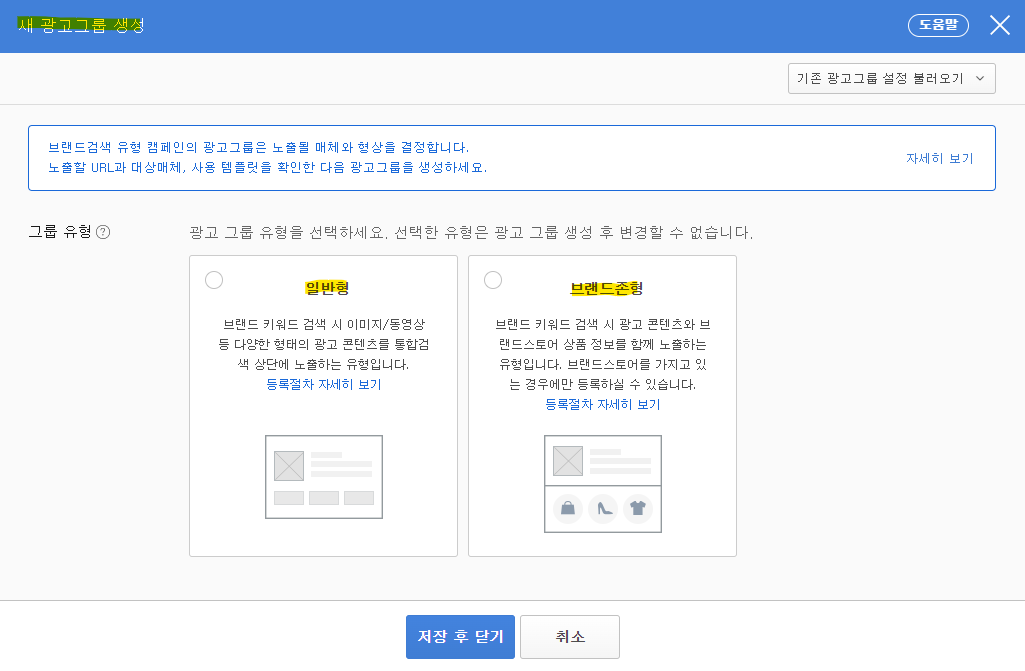Click the 그룹 유형 label
The width and height of the screenshot is (1025, 671).
coord(60,232)
